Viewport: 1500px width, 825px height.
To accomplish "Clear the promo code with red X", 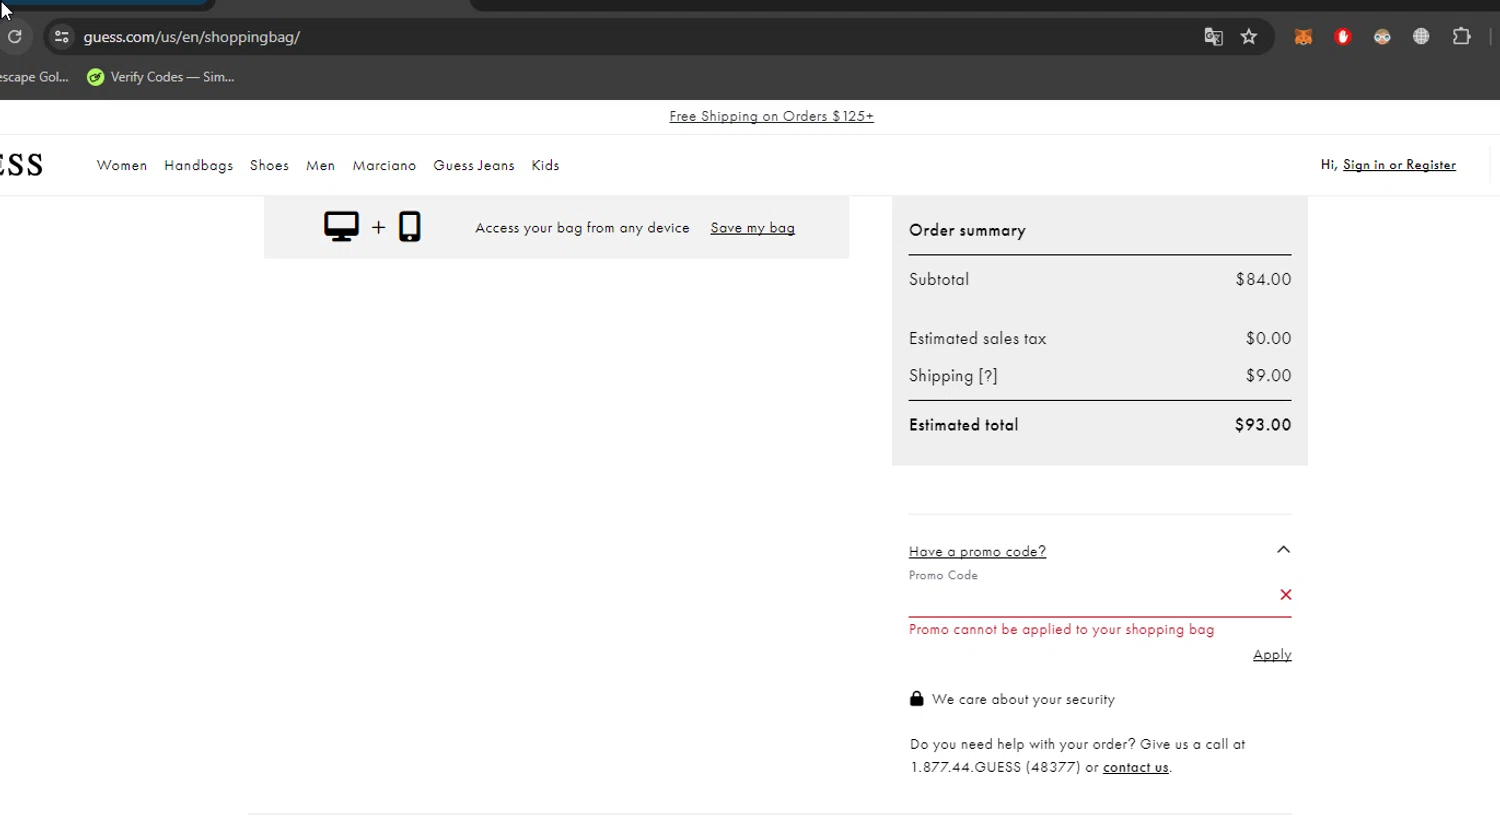I will pyautogui.click(x=1286, y=595).
